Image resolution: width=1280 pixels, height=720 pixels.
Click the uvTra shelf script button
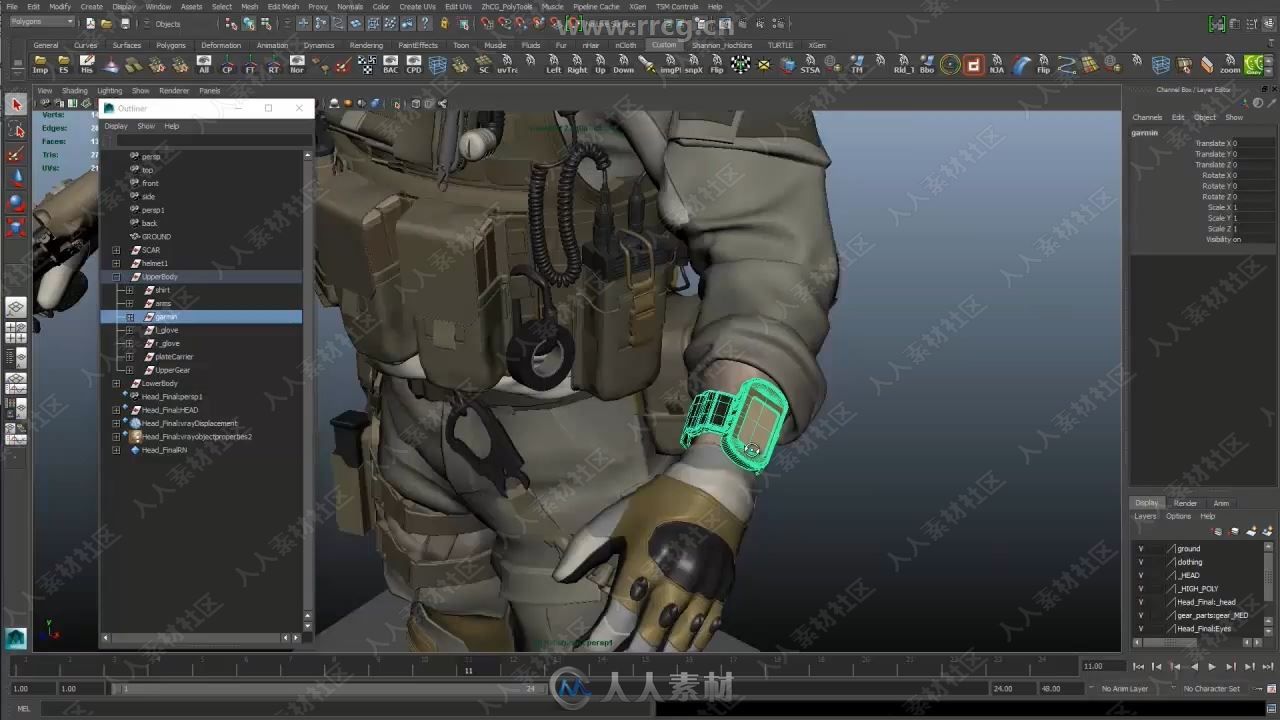coord(508,66)
